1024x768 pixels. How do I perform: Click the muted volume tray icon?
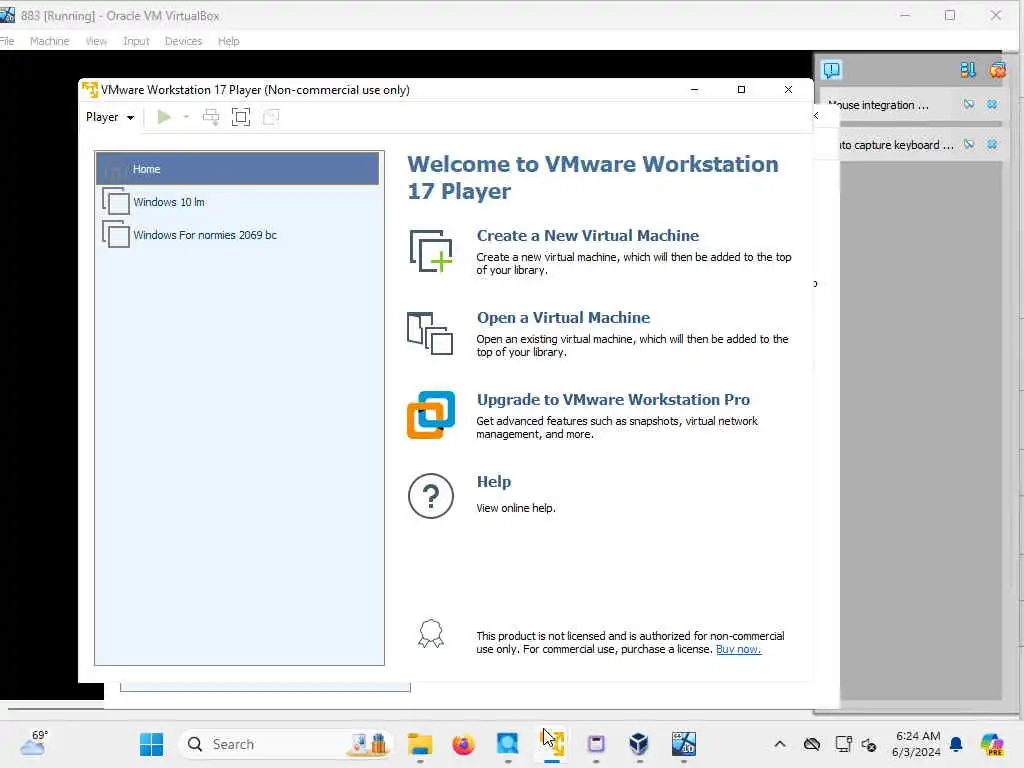pos(869,744)
